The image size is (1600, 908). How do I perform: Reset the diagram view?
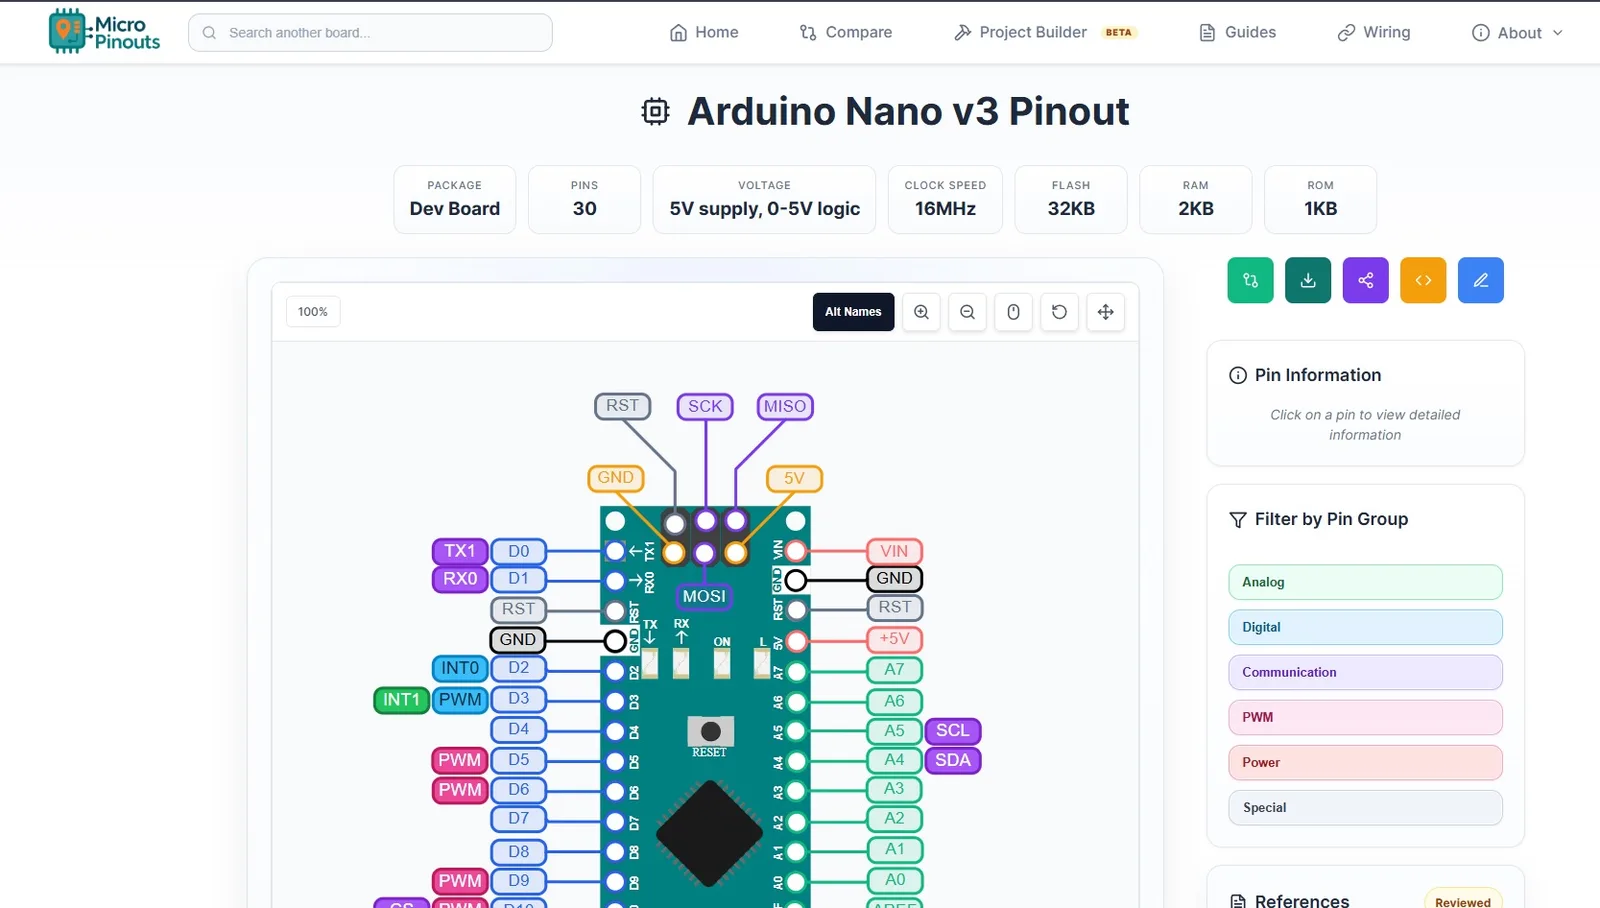pos(1059,312)
